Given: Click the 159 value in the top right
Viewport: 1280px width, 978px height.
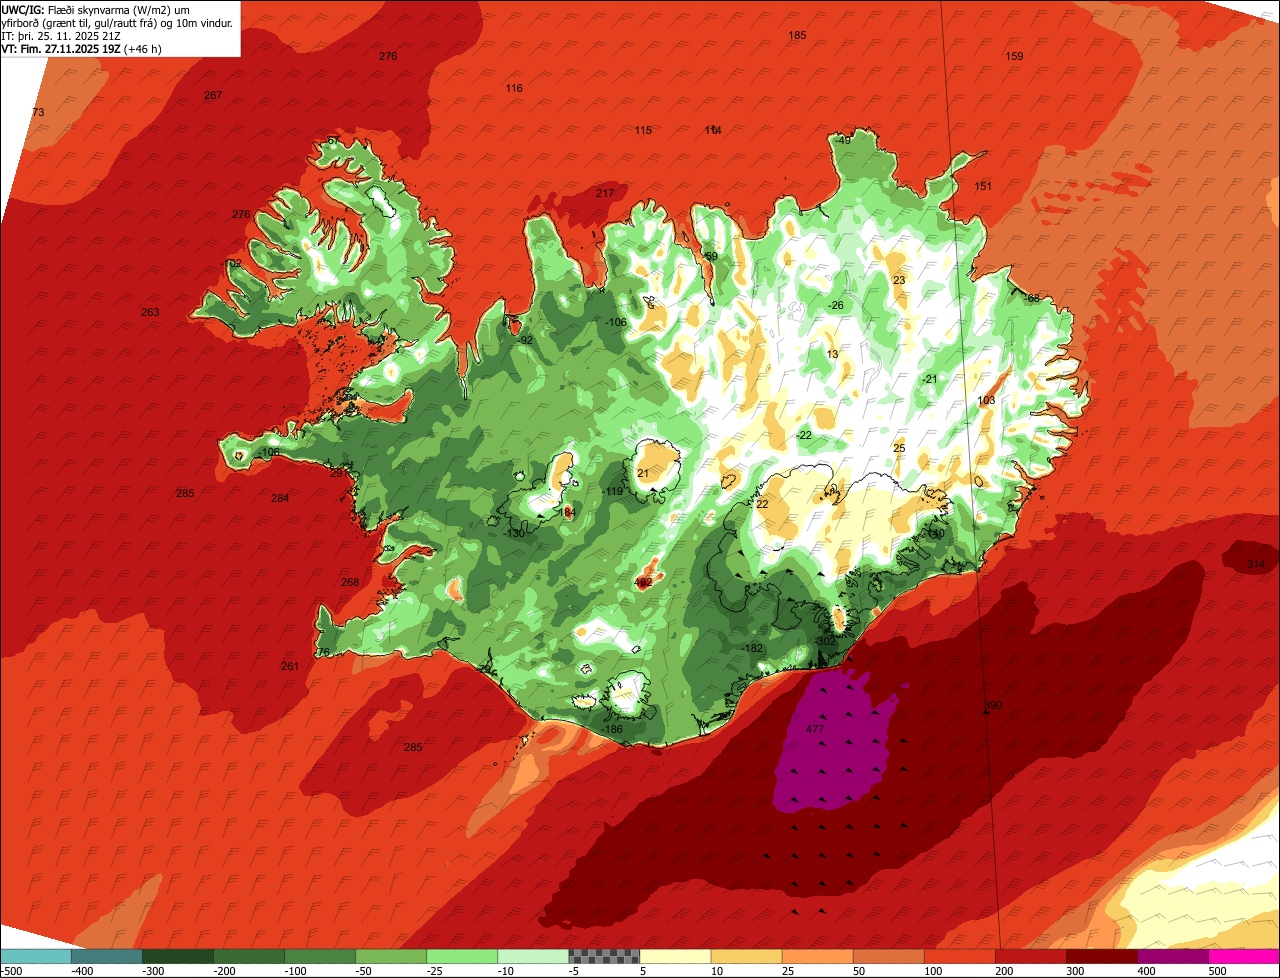Looking at the screenshot, I should click(x=1014, y=57).
